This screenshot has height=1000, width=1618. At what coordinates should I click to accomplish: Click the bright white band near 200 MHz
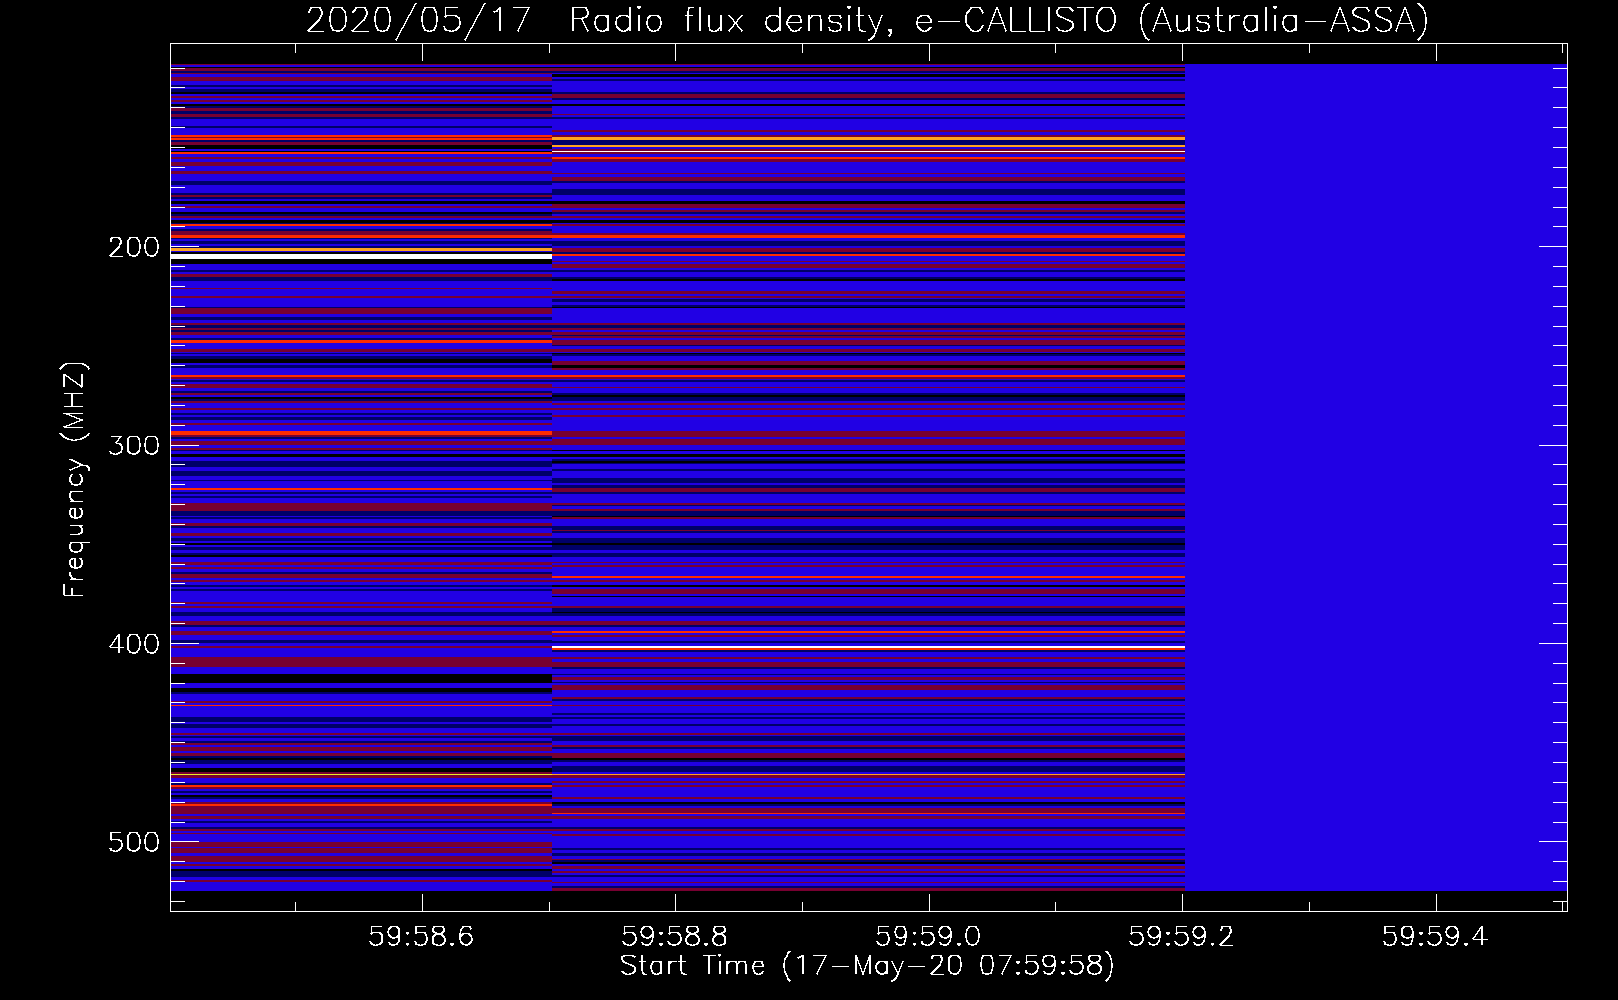(x=361, y=257)
